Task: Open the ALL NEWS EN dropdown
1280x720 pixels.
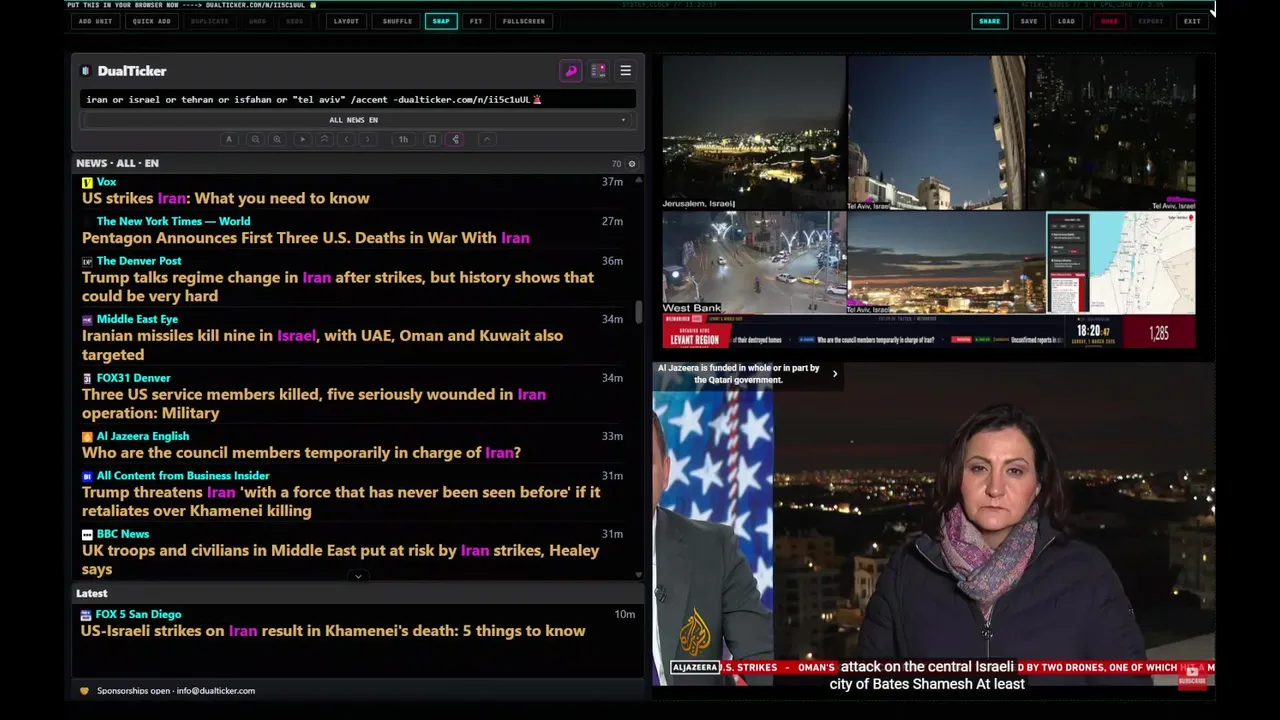Action: 357,120
